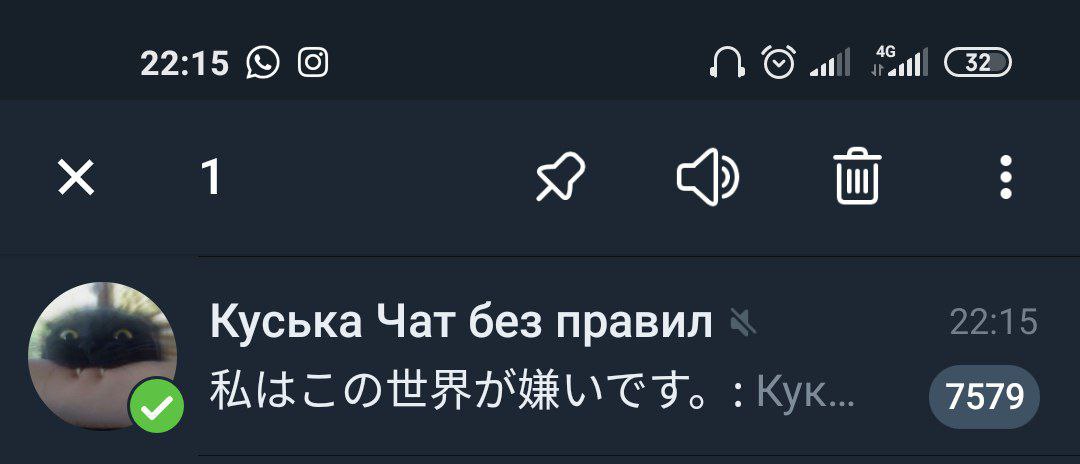The width and height of the screenshot is (1080, 464).
Task: Delete selected chat with trash icon
Action: [x=858, y=176]
